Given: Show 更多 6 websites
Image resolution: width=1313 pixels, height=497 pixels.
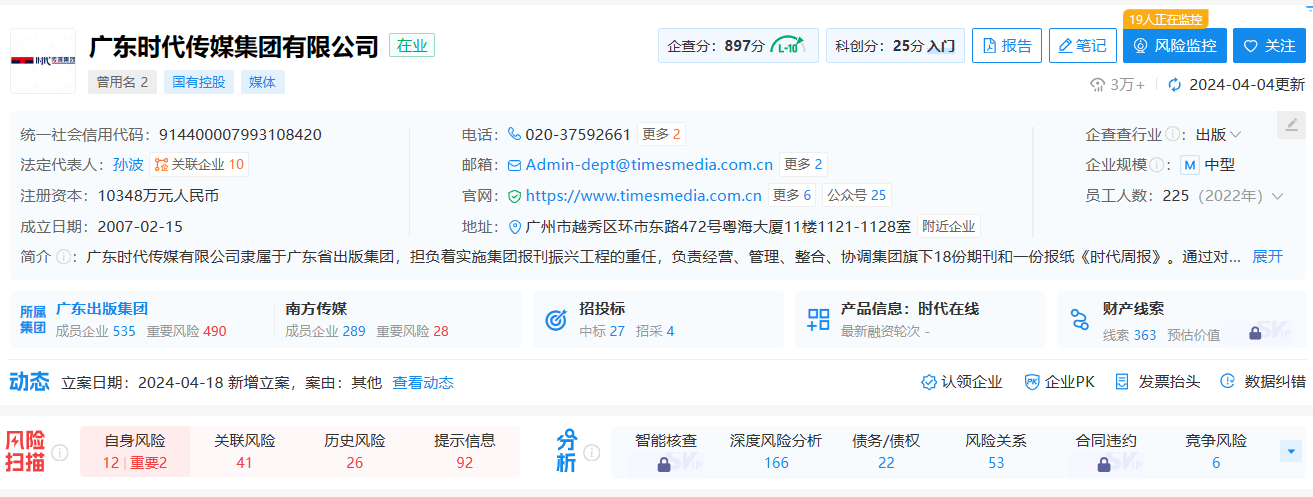Looking at the screenshot, I should point(792,195).
